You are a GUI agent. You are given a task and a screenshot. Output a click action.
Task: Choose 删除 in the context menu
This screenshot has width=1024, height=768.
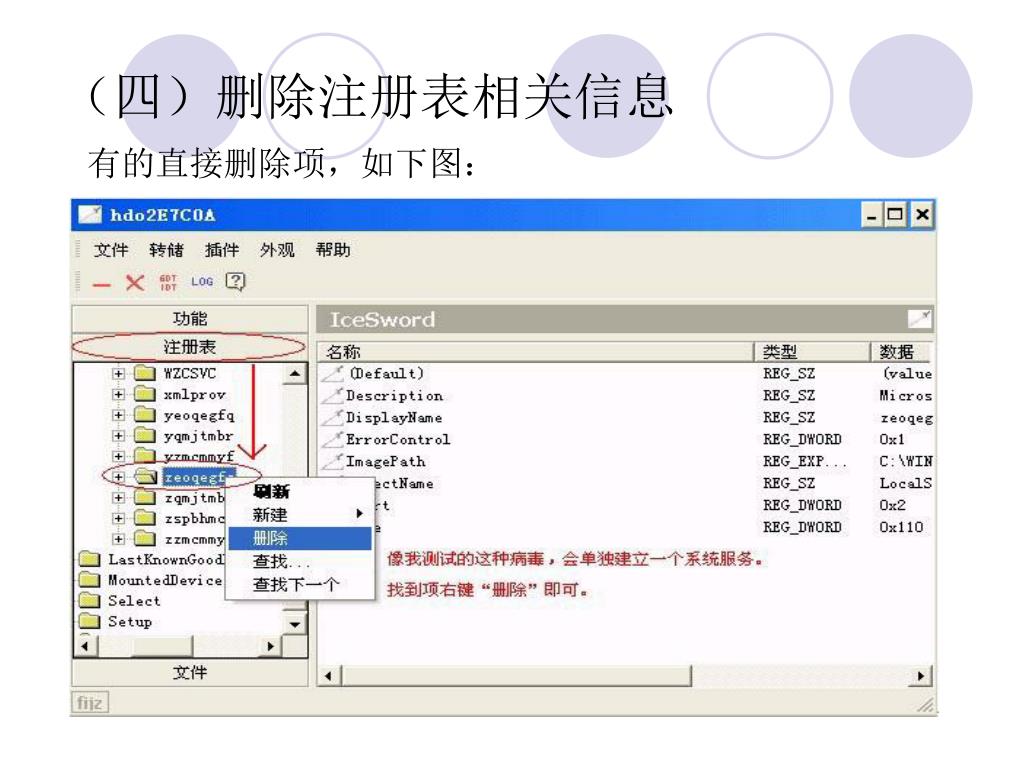300,539
